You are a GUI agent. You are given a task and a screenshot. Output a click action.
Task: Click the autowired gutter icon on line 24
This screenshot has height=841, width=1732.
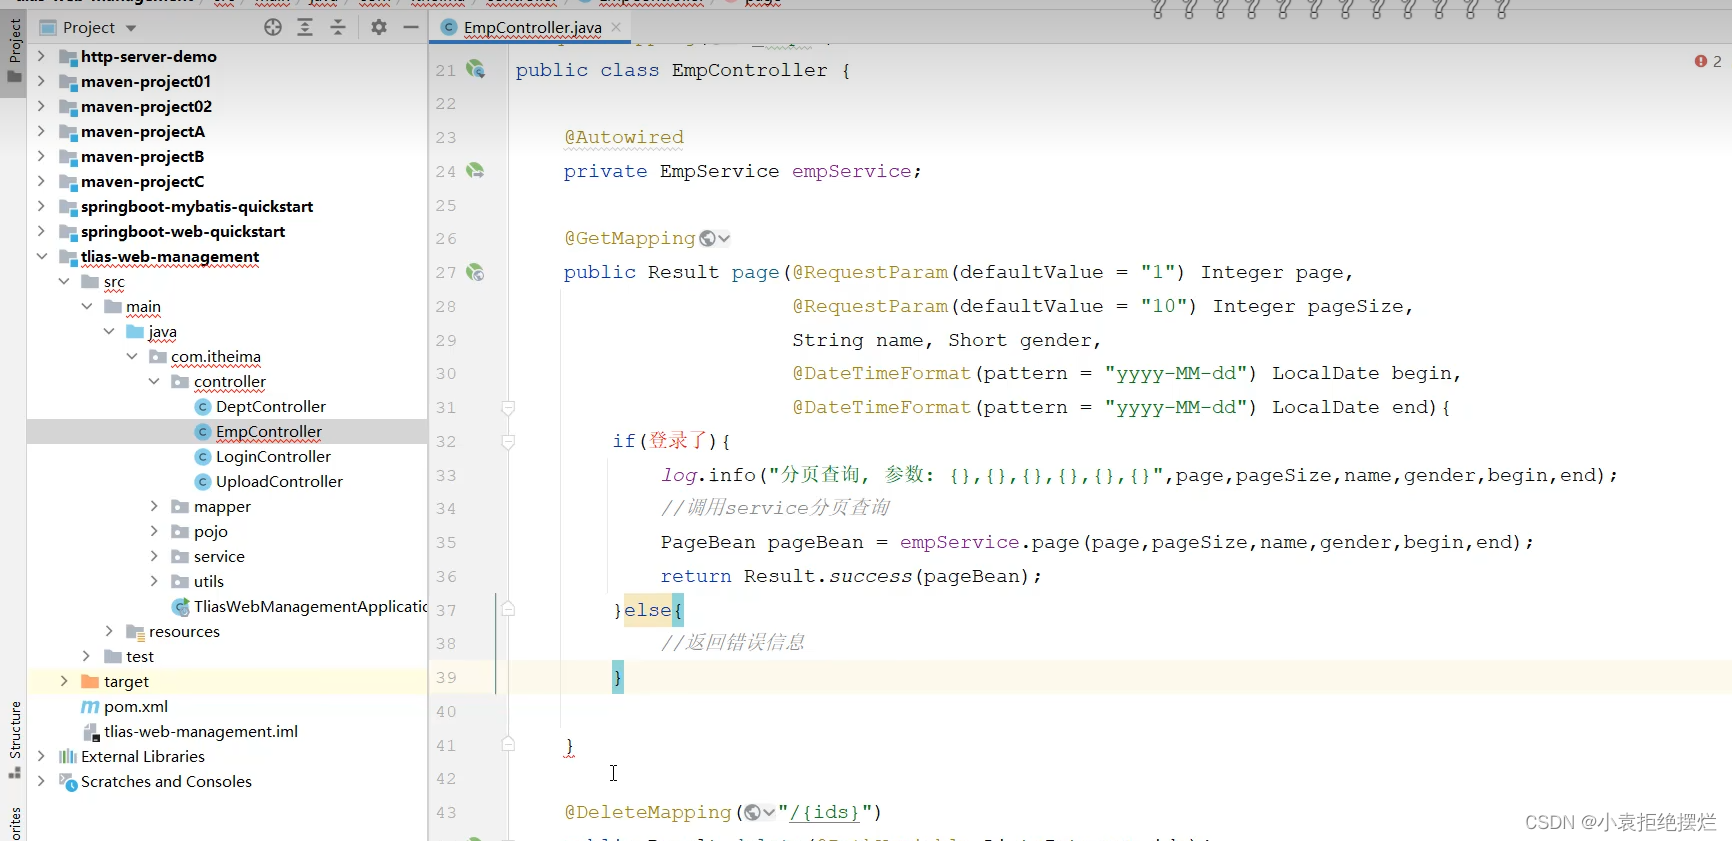click(476, 171)
